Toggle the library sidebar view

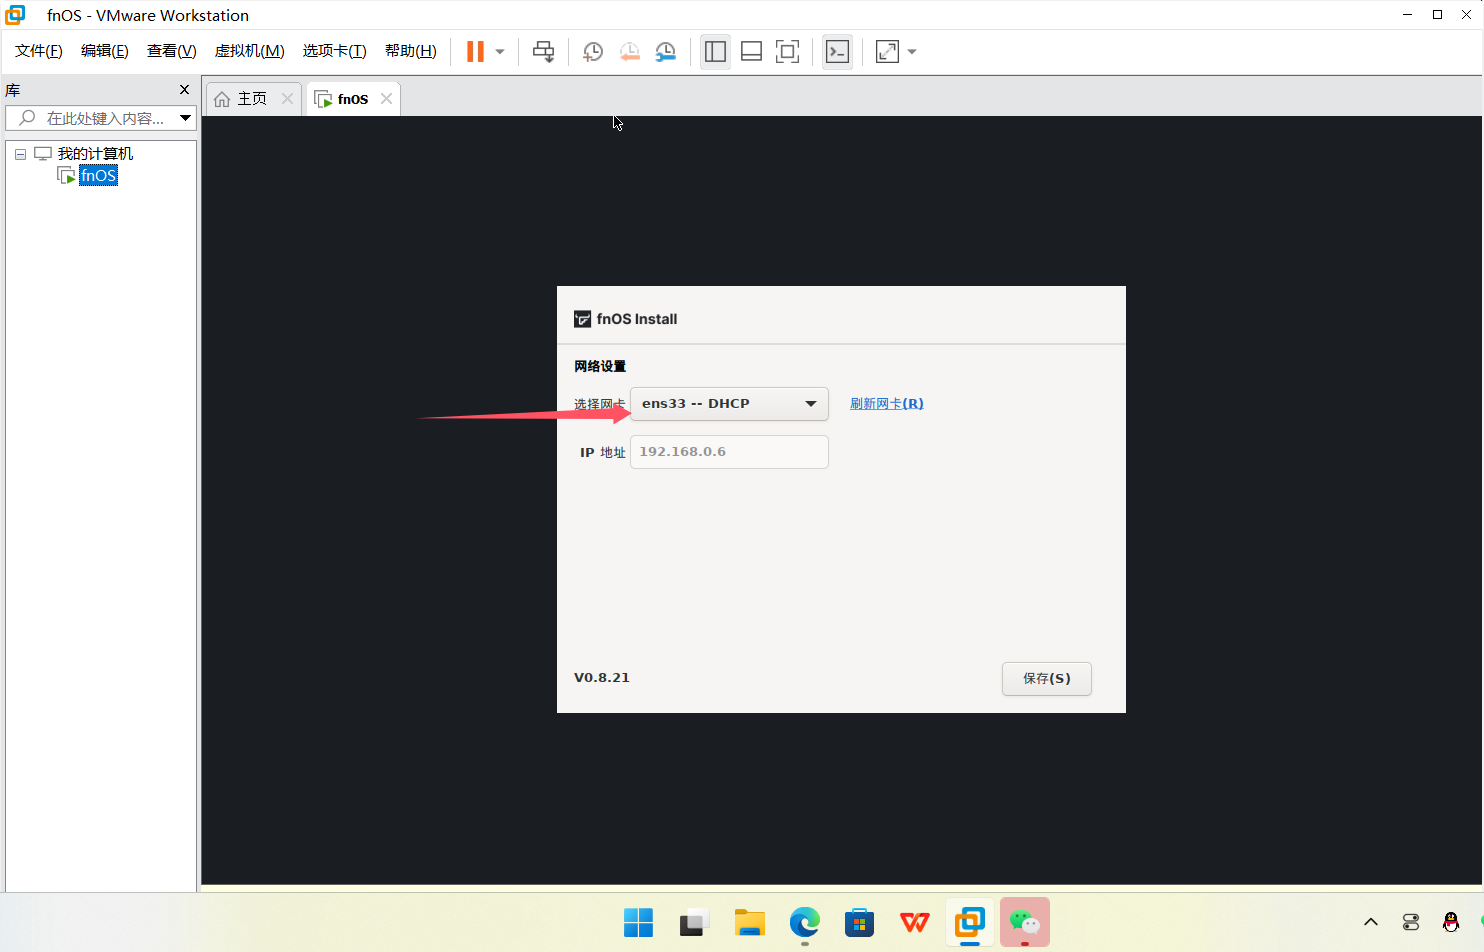click(715, 52)
